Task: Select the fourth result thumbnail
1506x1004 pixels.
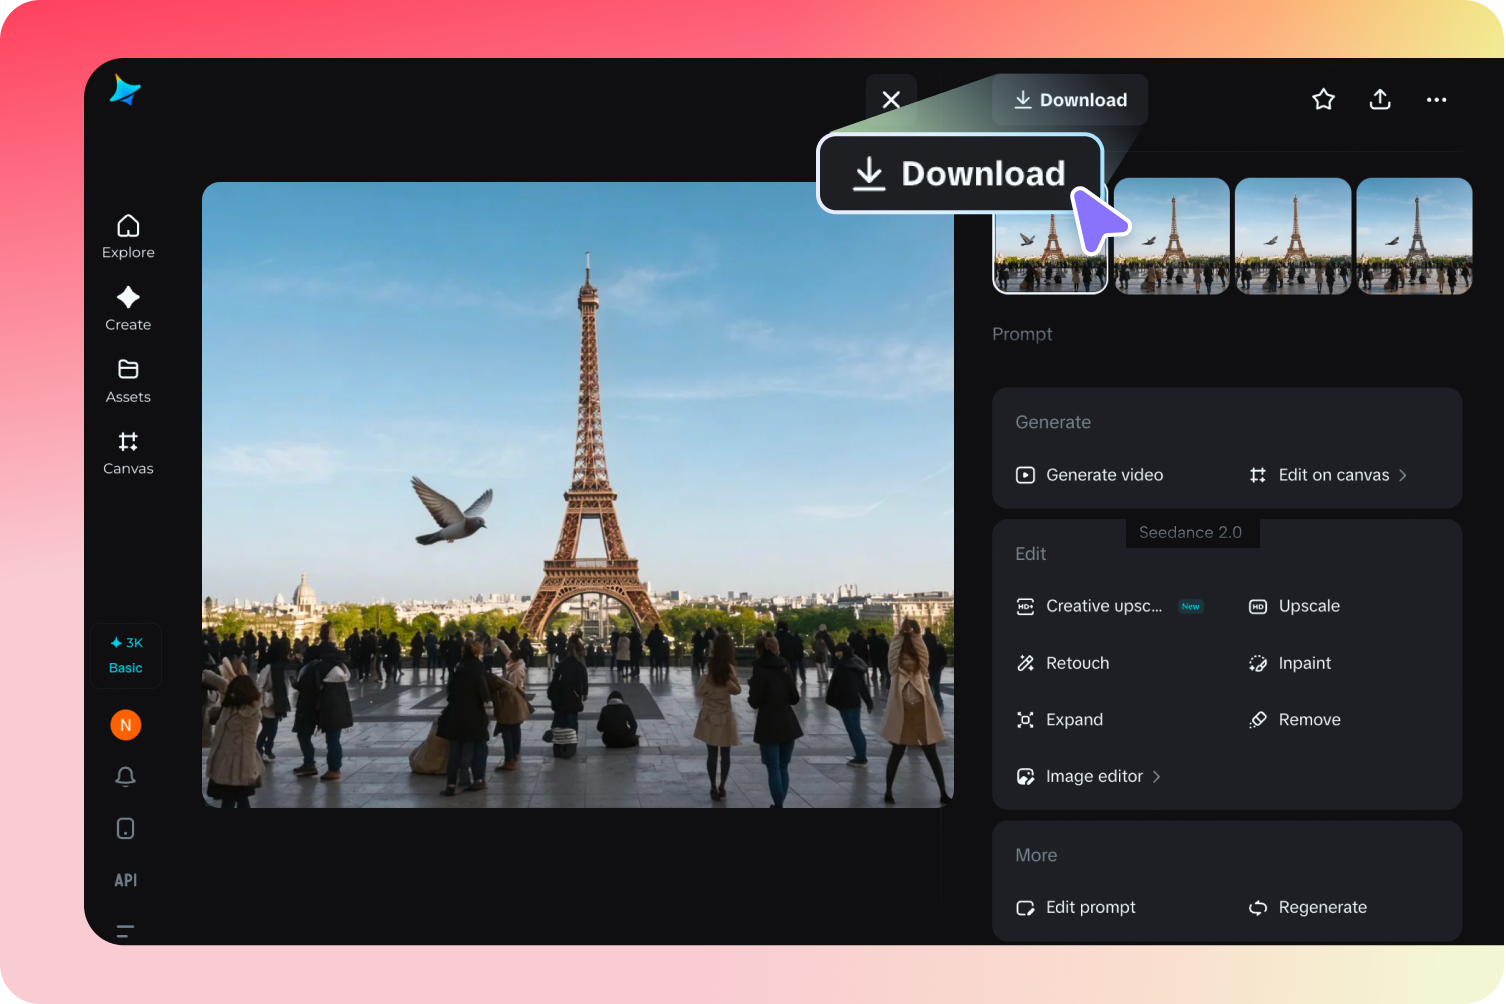Action: coord(1414,236)
